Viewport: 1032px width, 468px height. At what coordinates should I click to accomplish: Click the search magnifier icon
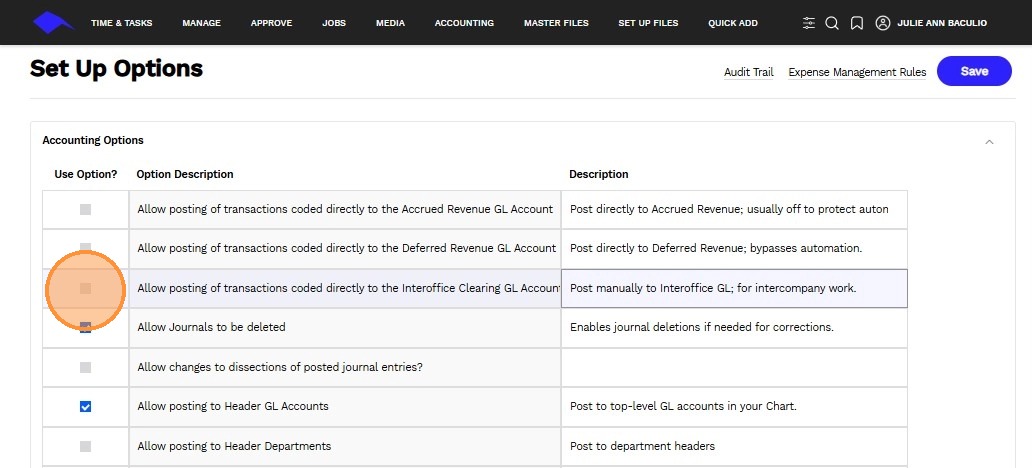point(832,23)
